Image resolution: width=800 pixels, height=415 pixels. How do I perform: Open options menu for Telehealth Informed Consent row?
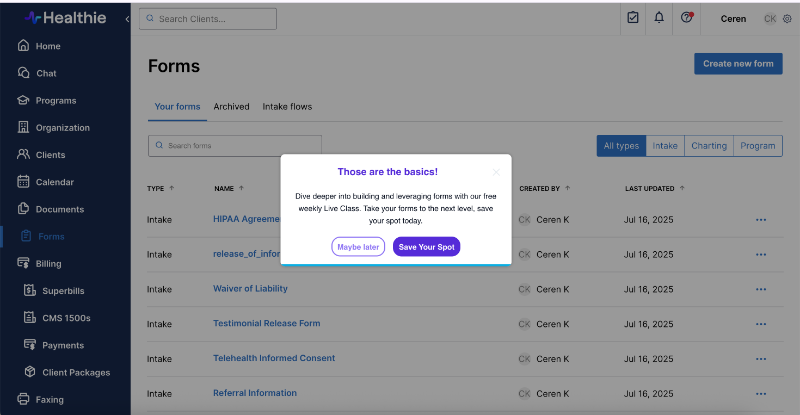click(761, 358)
